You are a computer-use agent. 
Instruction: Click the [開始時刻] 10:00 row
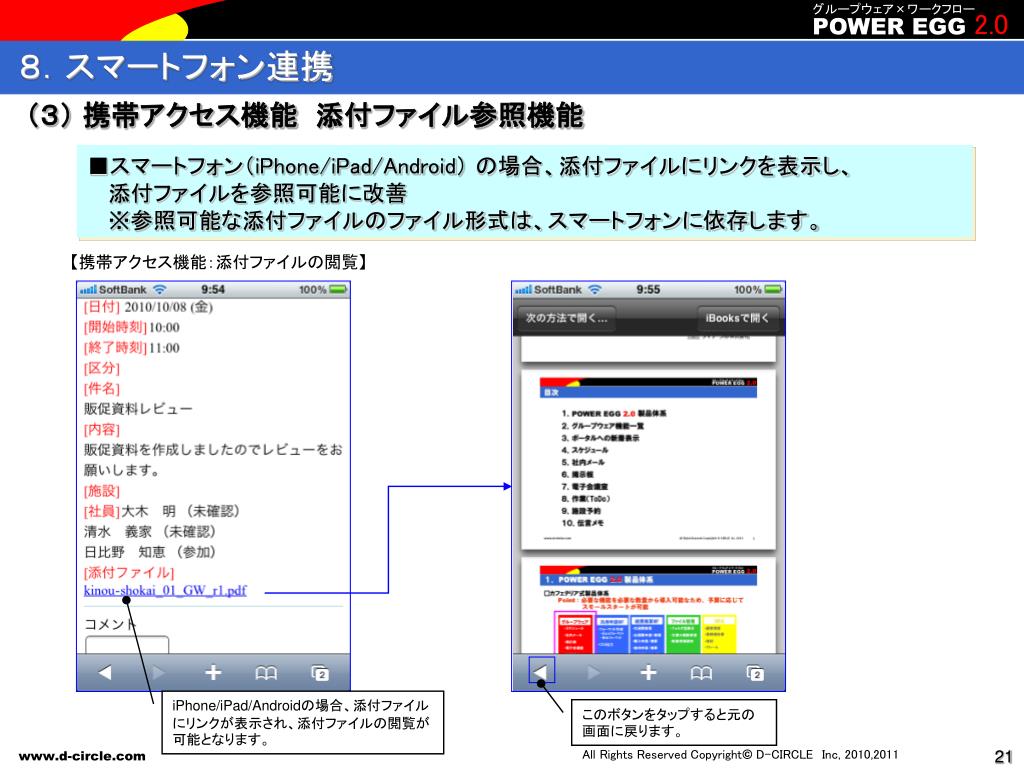coord(131,327)
